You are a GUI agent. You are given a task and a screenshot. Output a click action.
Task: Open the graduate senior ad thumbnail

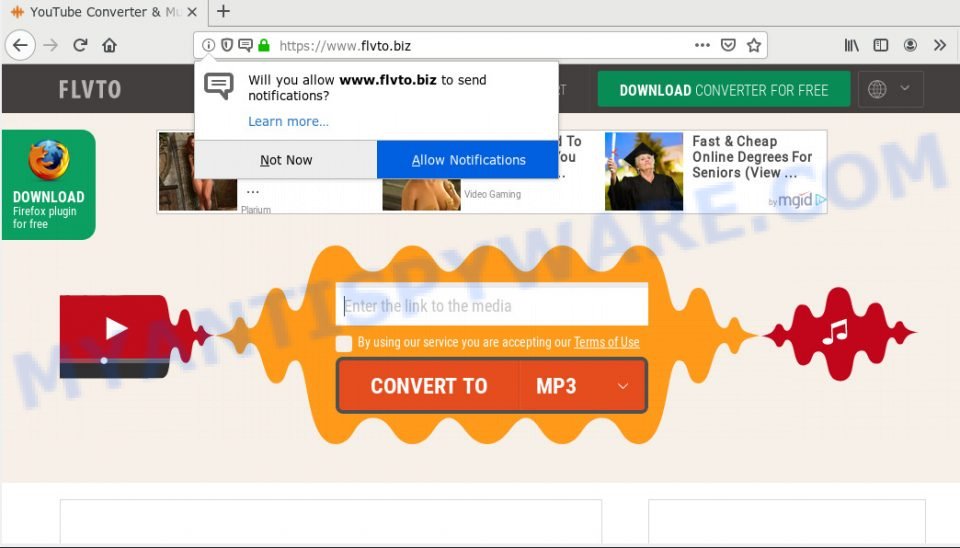[644, 171]
